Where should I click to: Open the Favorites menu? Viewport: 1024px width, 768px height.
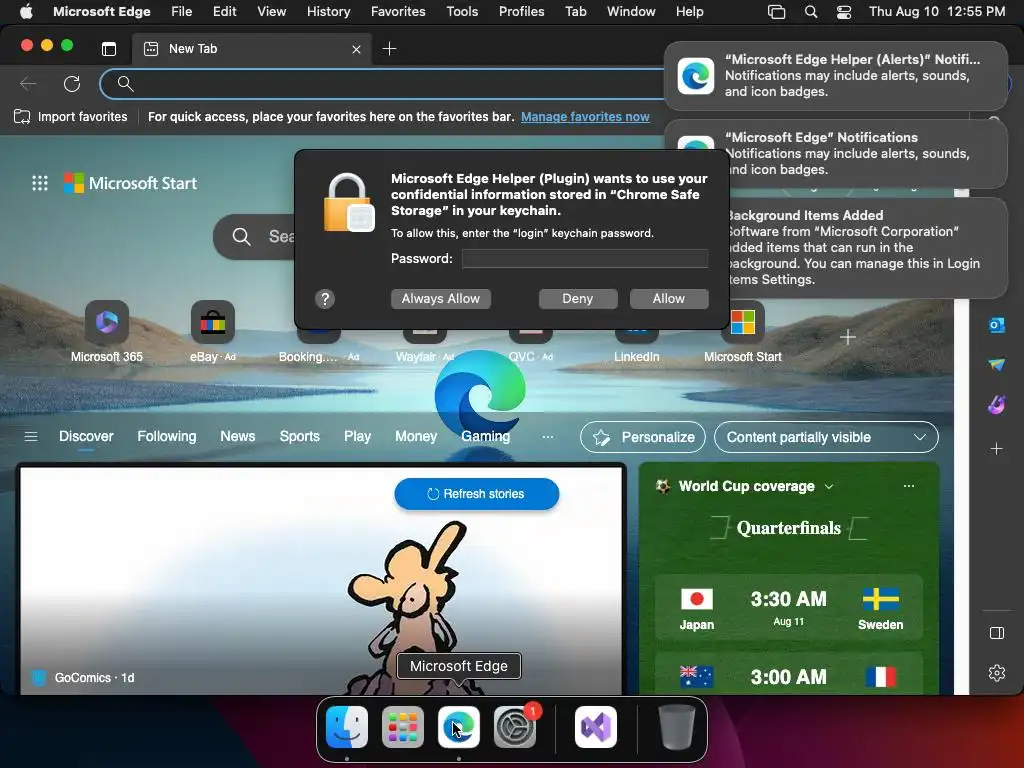point(398,11)
